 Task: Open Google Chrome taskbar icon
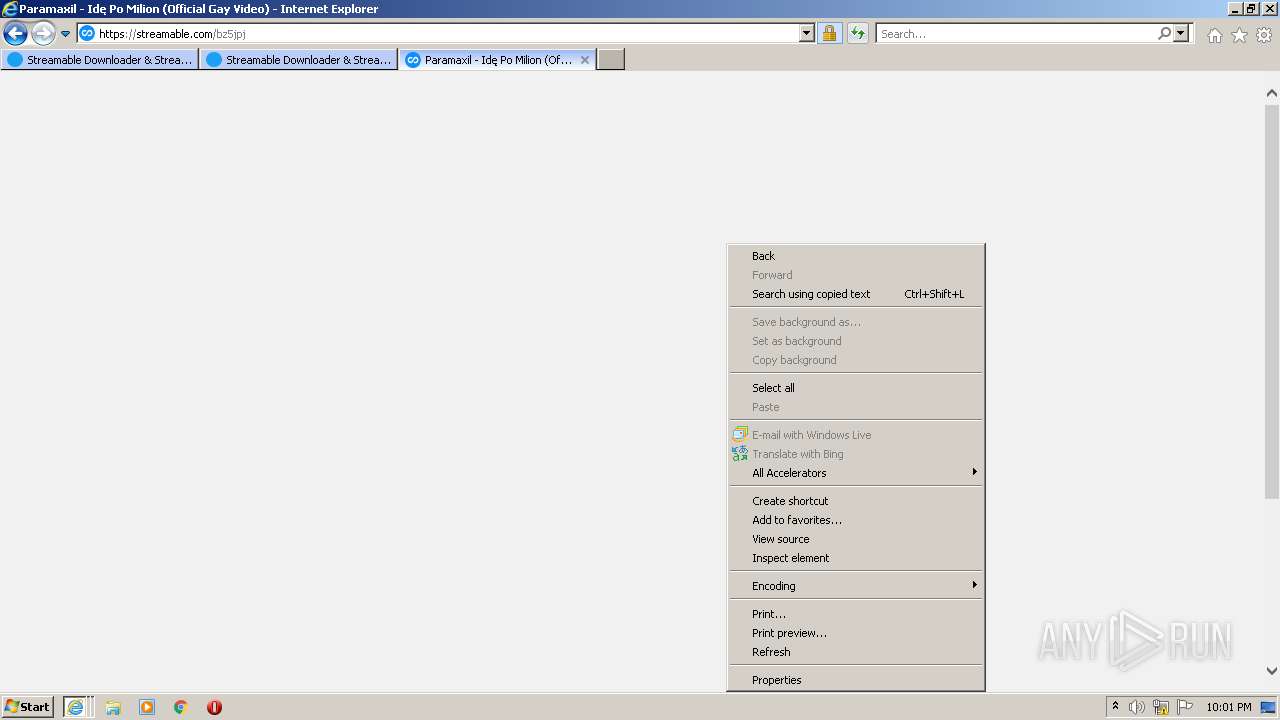tap(181, 707)
